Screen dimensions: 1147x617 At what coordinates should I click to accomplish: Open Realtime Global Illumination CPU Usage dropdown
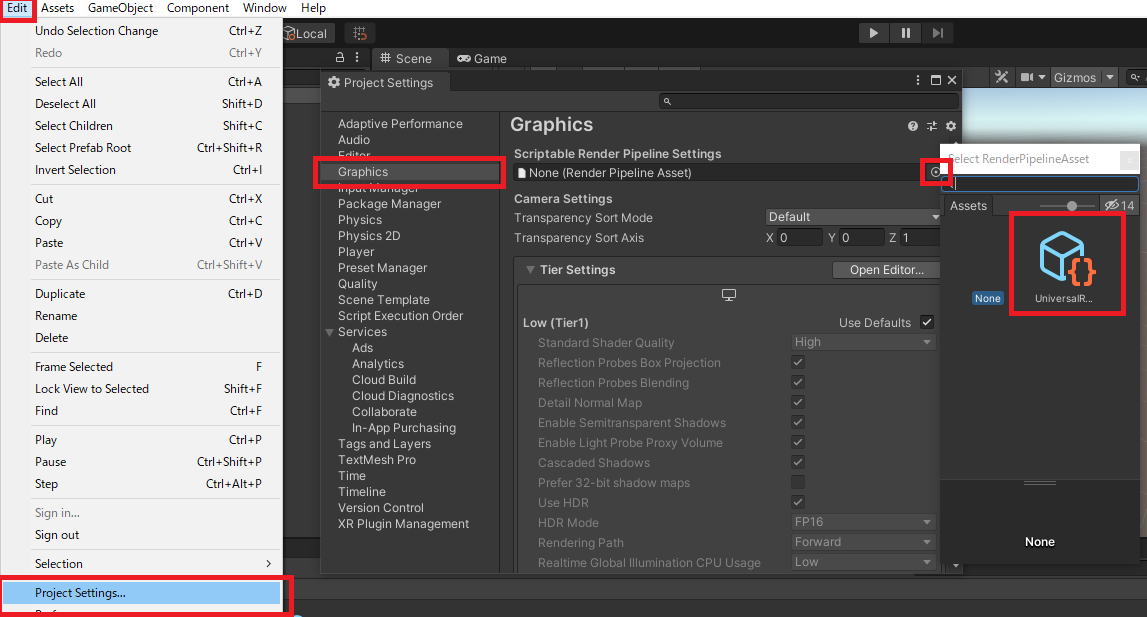863,562
